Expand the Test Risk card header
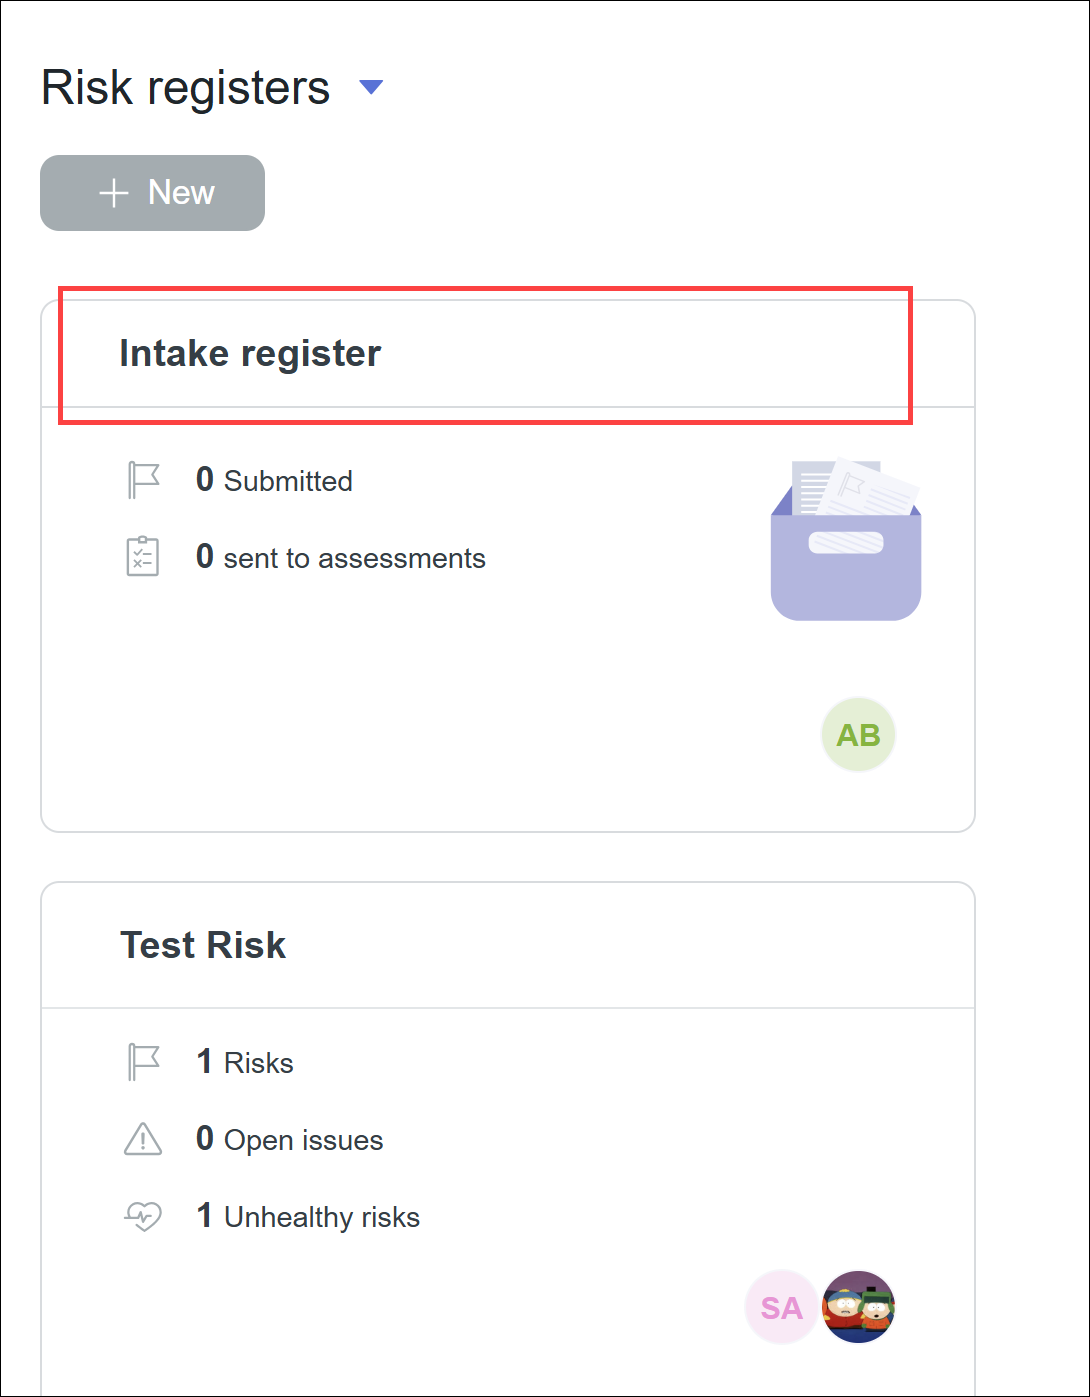 pyautogui.click(x=487, y=944)
